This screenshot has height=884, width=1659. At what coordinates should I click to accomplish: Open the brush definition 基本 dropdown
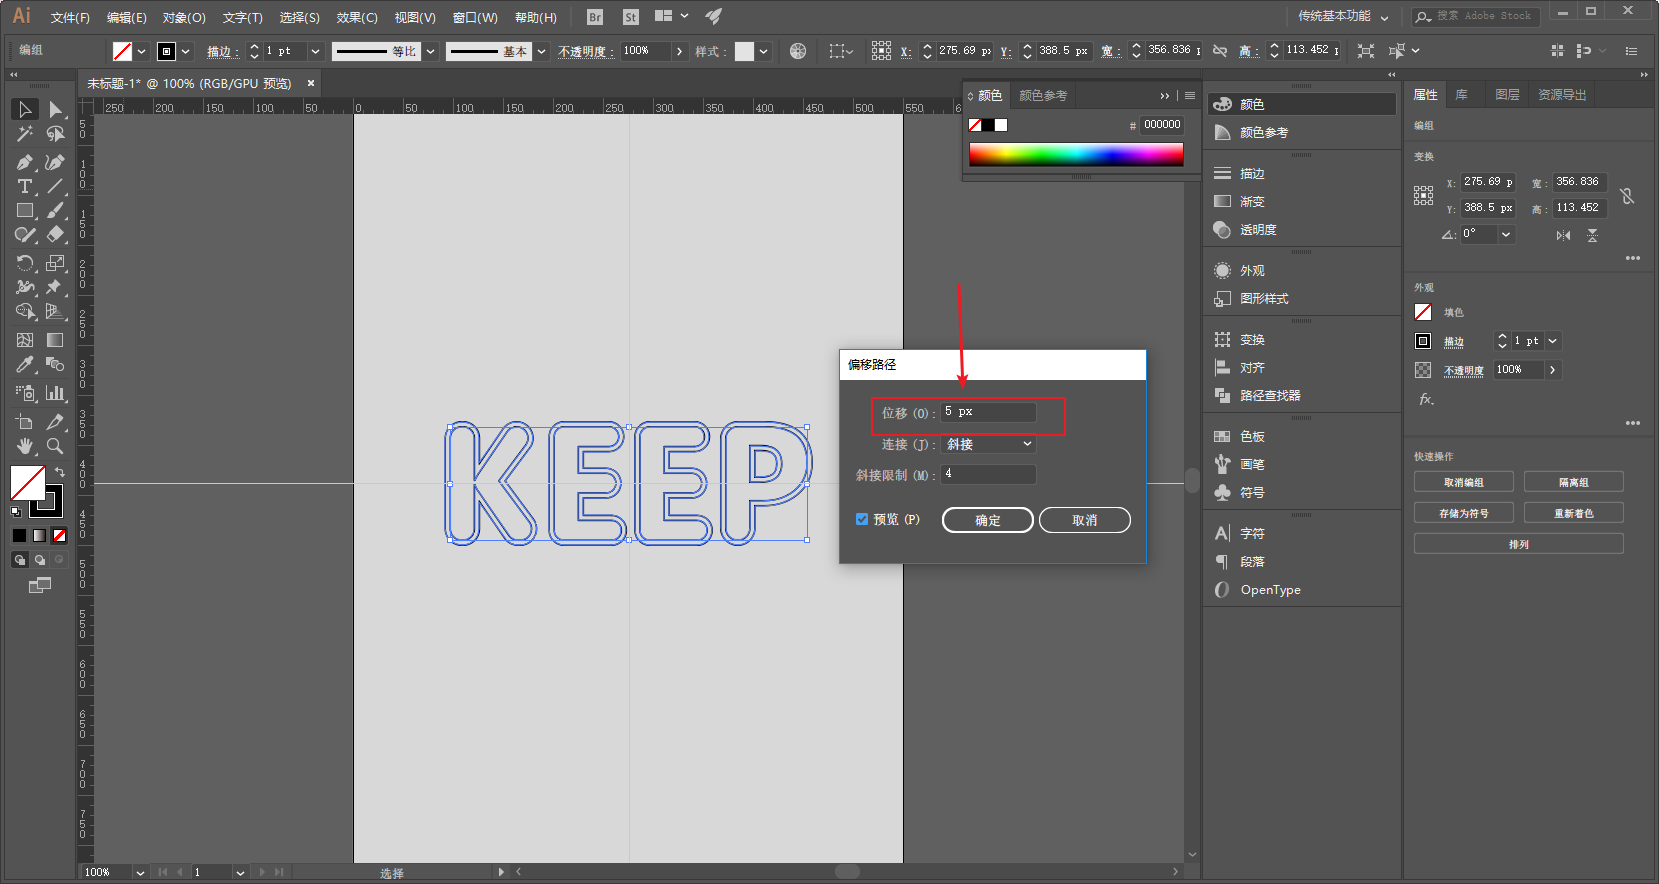(x=541, y=51)
